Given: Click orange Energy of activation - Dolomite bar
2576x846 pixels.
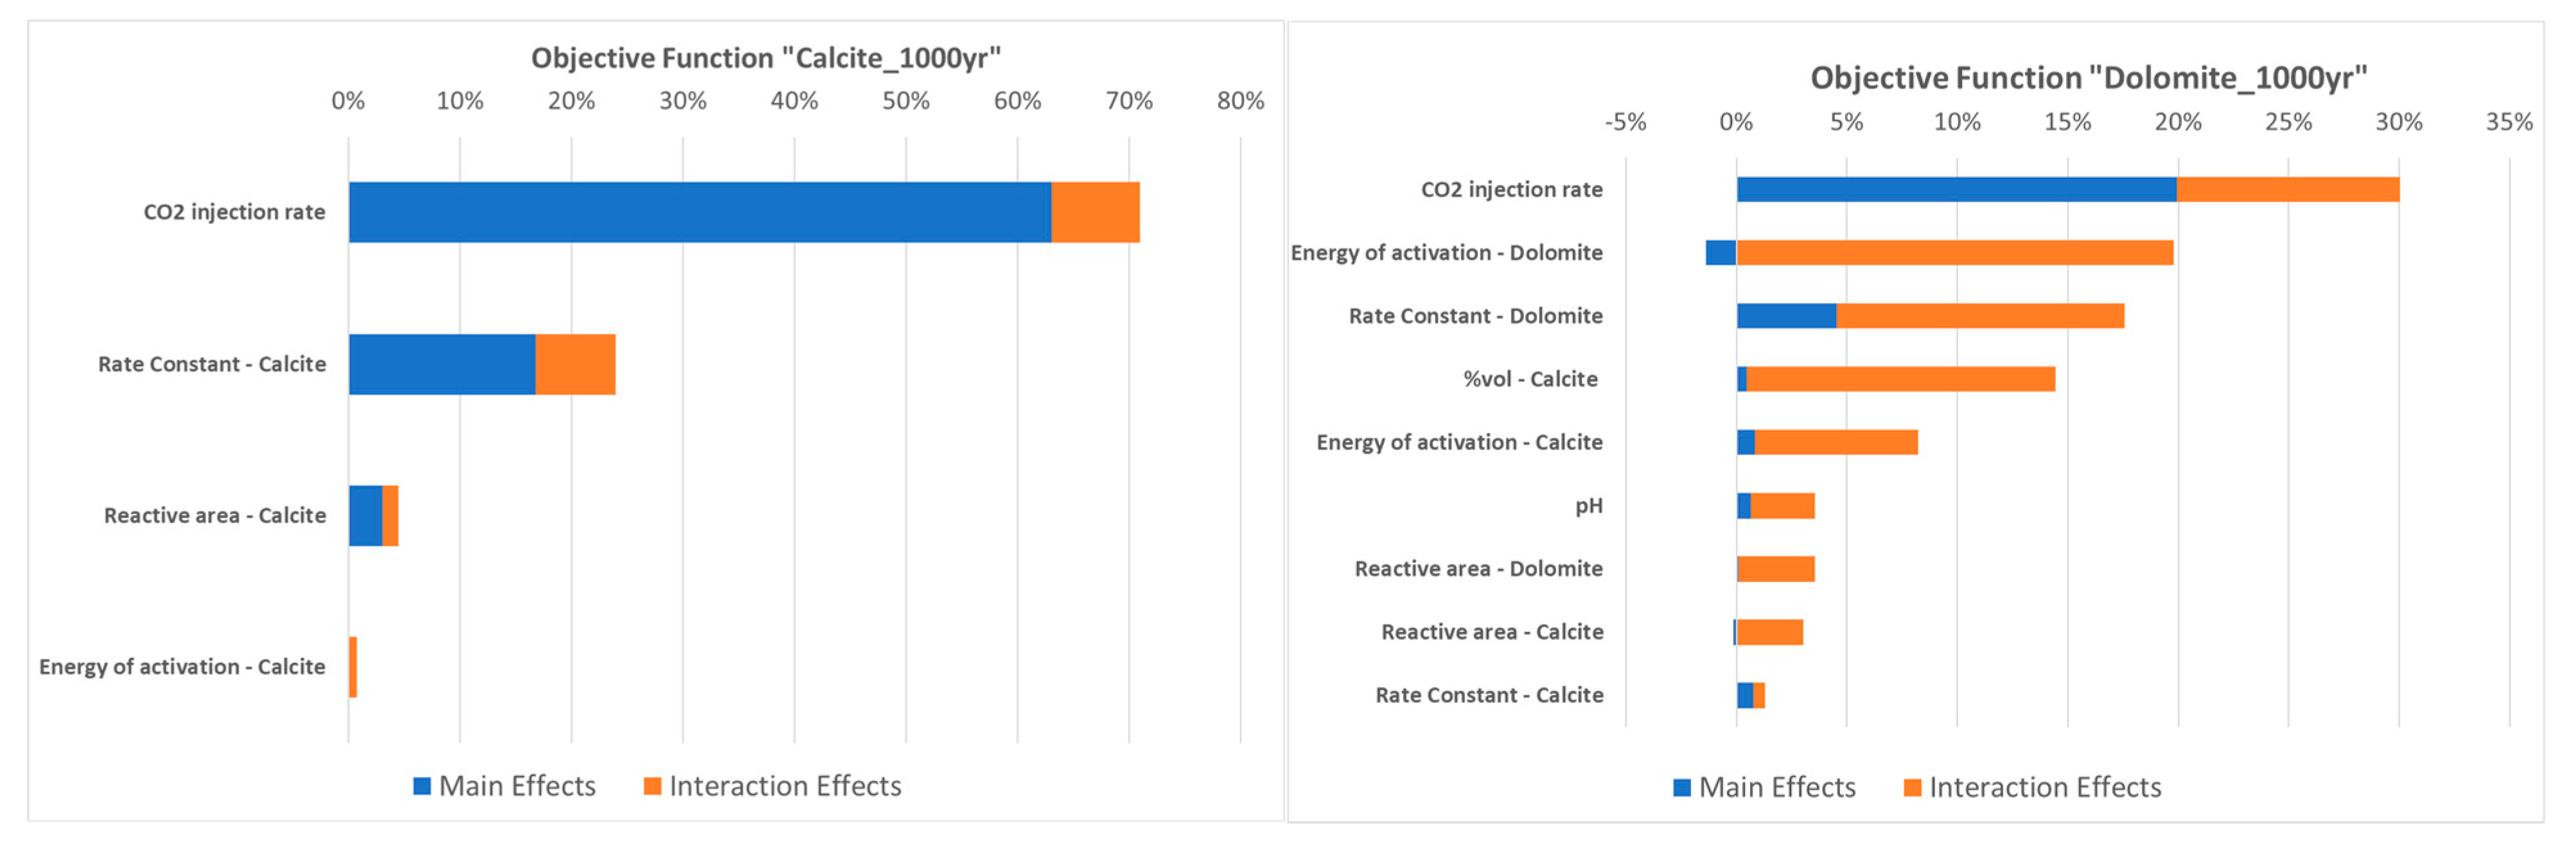Looking at the screenshot, I should (x=1954, y=253).
